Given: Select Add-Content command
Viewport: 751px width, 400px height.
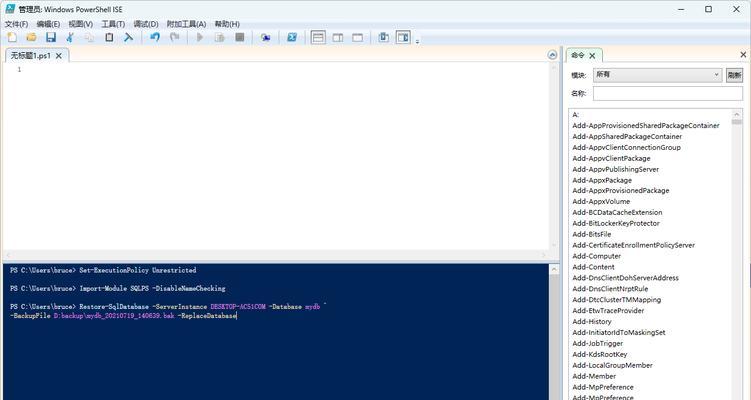Looking at the screenshot, I should click(x=593, y=267).
